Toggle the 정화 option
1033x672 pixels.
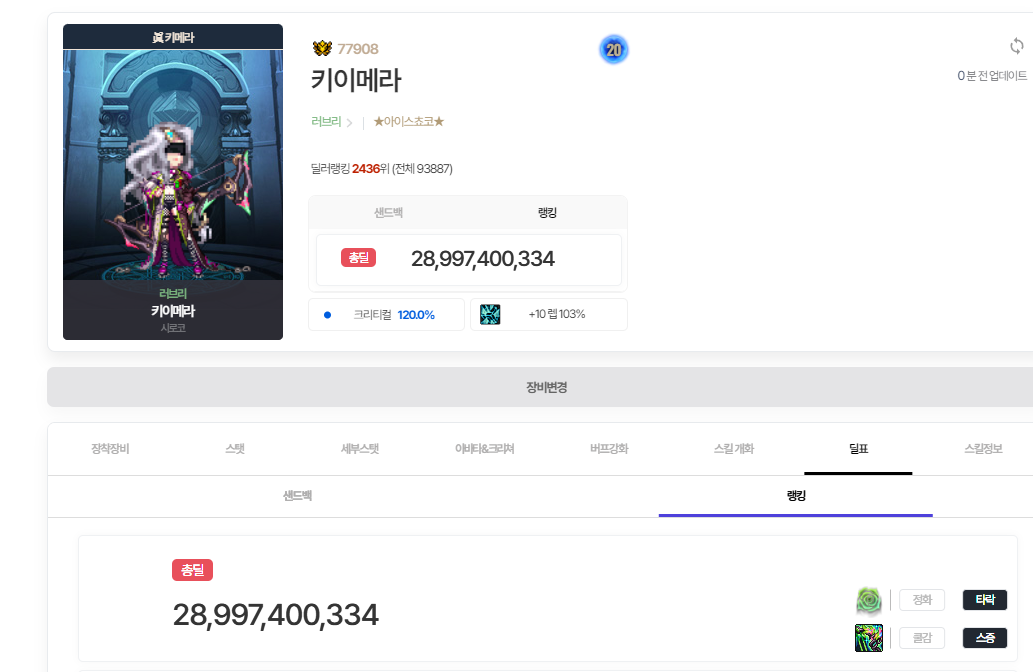(921, 600)
